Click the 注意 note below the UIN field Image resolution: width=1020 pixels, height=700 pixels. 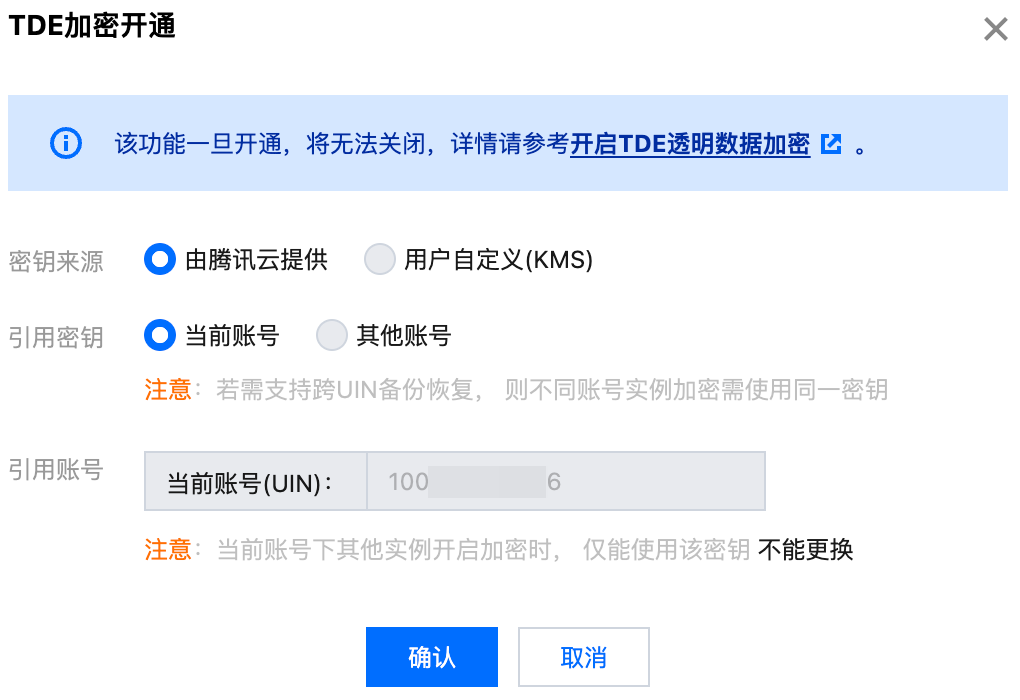168,549
